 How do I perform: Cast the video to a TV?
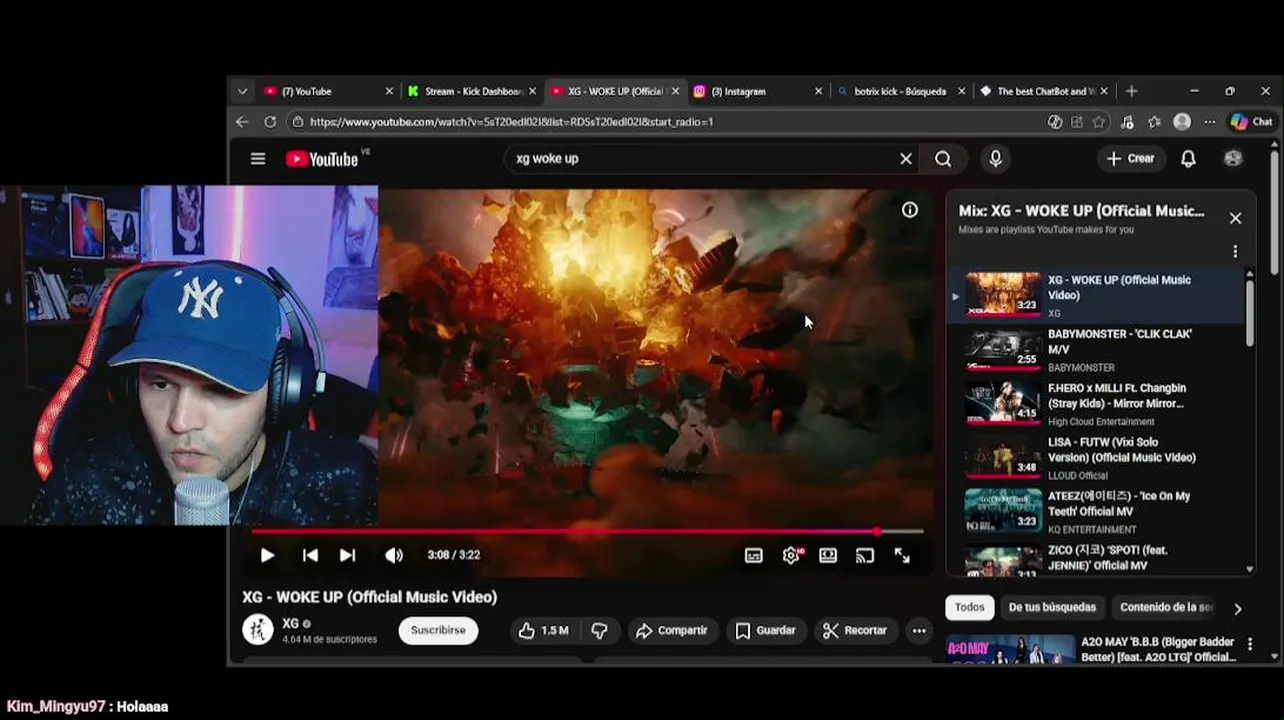(x=865, y=555)
